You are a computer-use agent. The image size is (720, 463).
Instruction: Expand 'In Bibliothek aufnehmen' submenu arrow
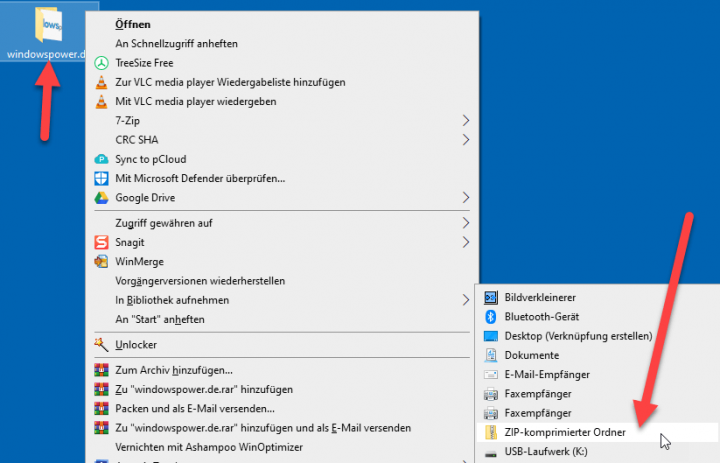466,300
